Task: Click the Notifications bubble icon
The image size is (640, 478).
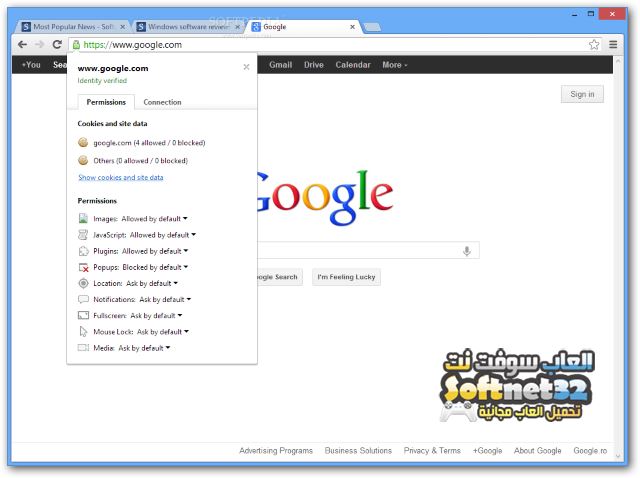Action: tap(83, 299)
